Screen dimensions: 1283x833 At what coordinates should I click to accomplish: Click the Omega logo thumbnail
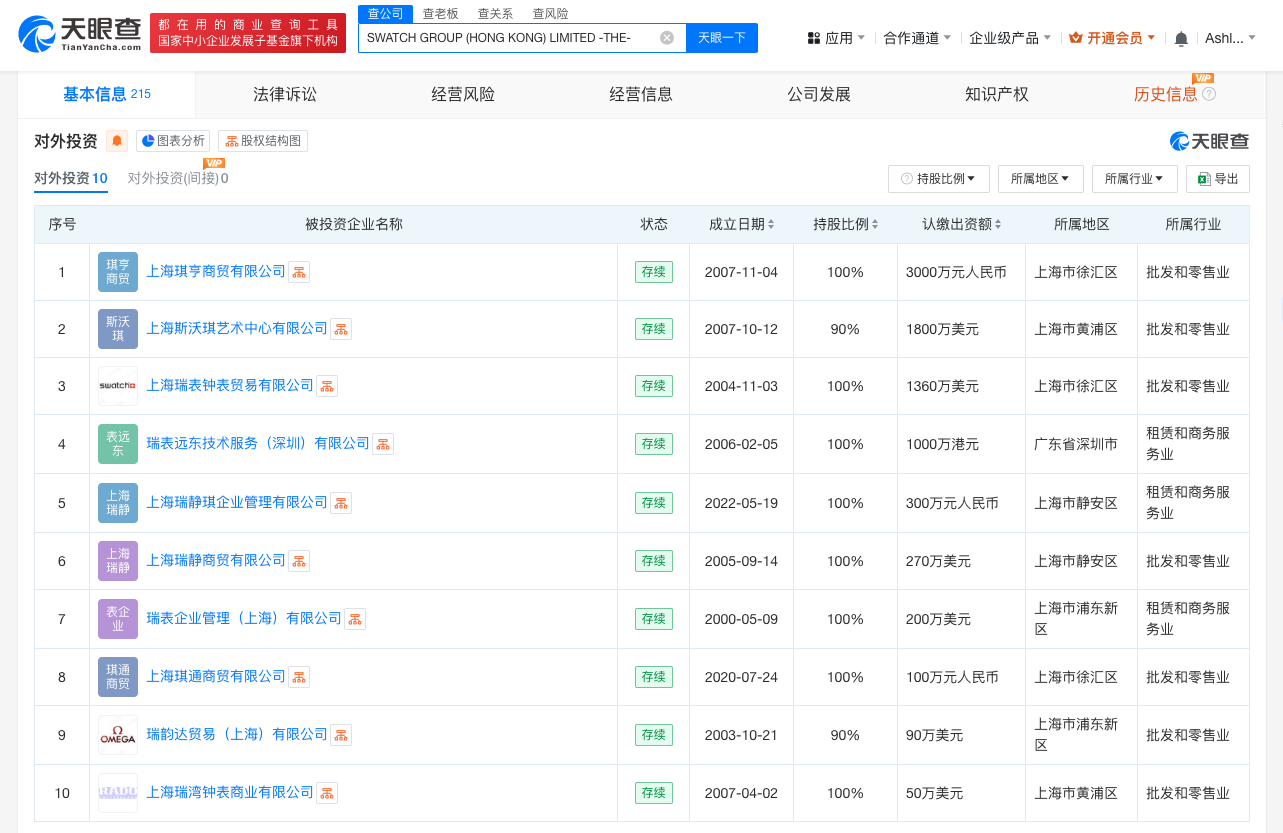118,735
